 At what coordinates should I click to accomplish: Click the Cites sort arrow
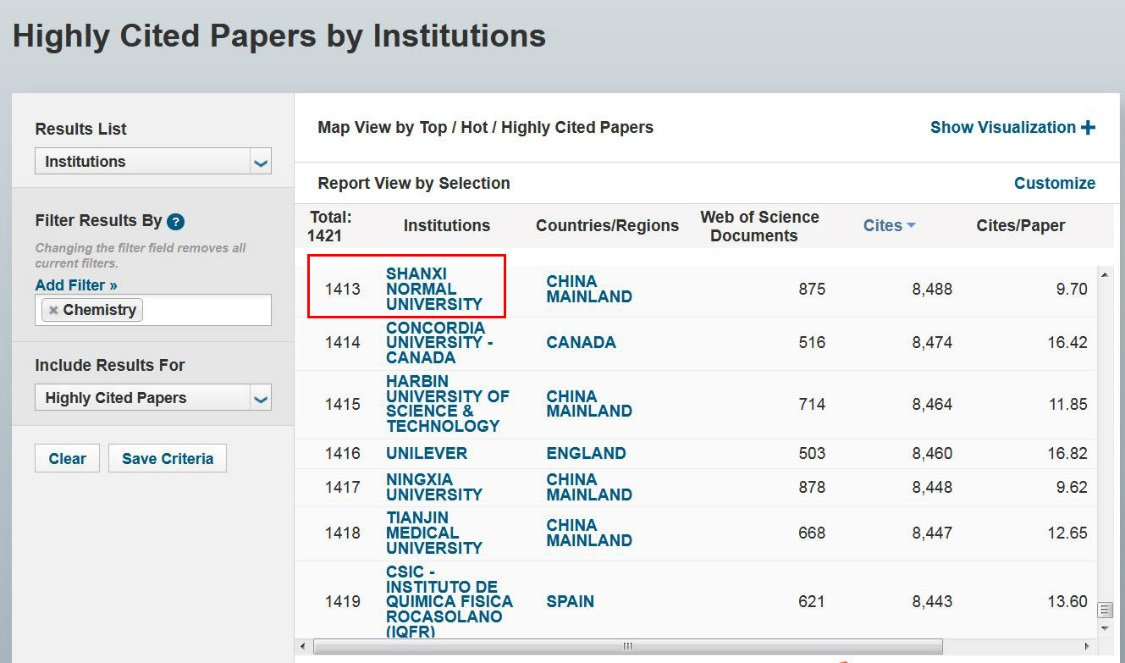click(x=911, y=226)
